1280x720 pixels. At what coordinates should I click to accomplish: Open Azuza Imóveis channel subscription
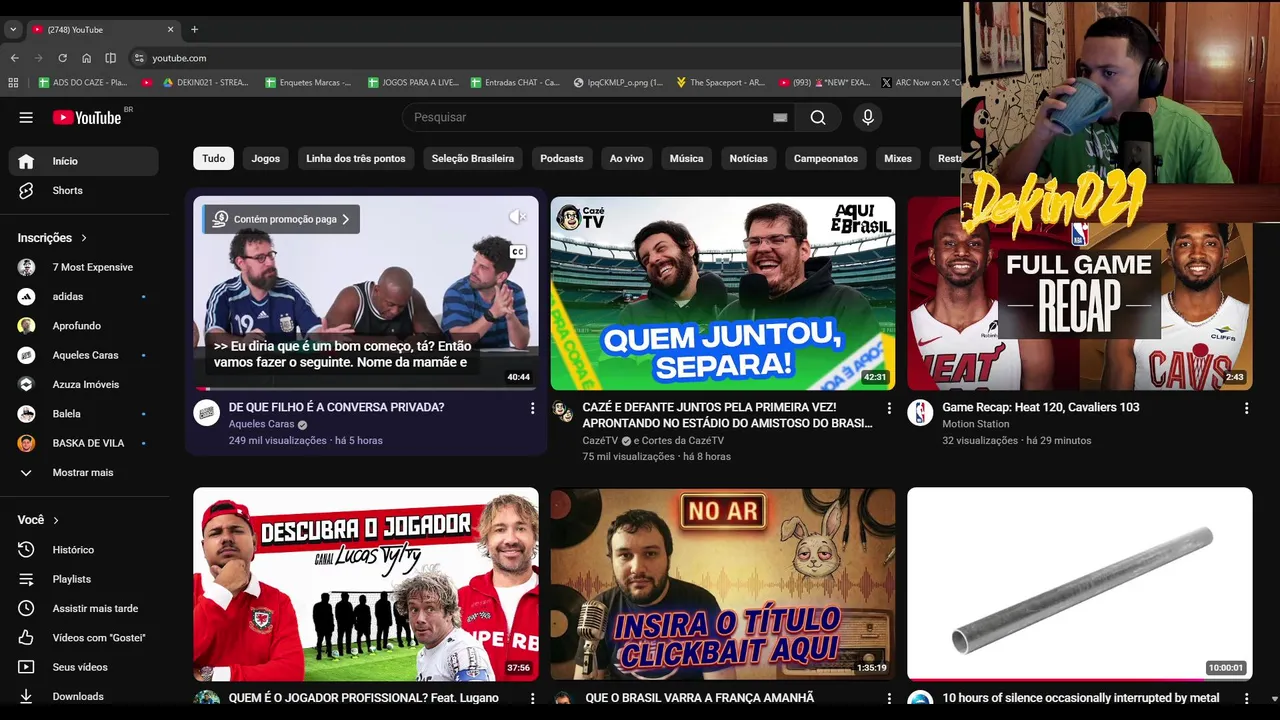(x=83, y=384)
